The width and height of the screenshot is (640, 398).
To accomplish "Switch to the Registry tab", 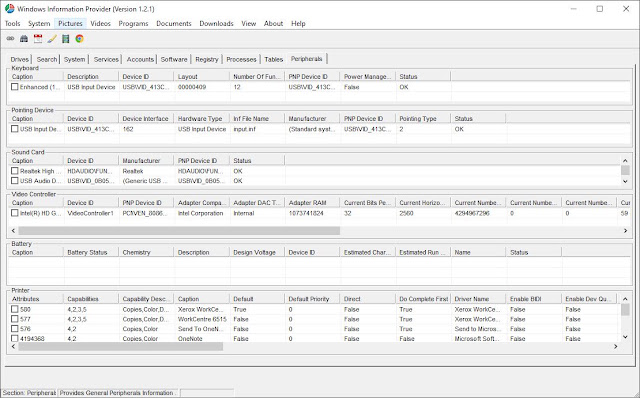I will pos(207,59).
